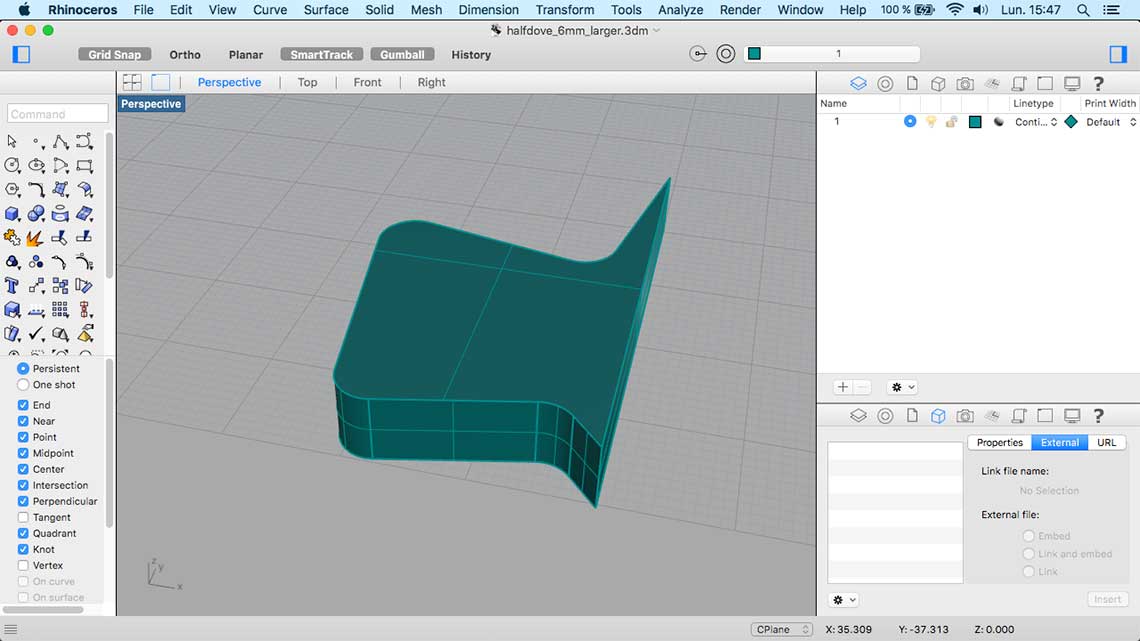
Task: Open the Object Properties cube in lower inspector
Action: pos(938,416)
